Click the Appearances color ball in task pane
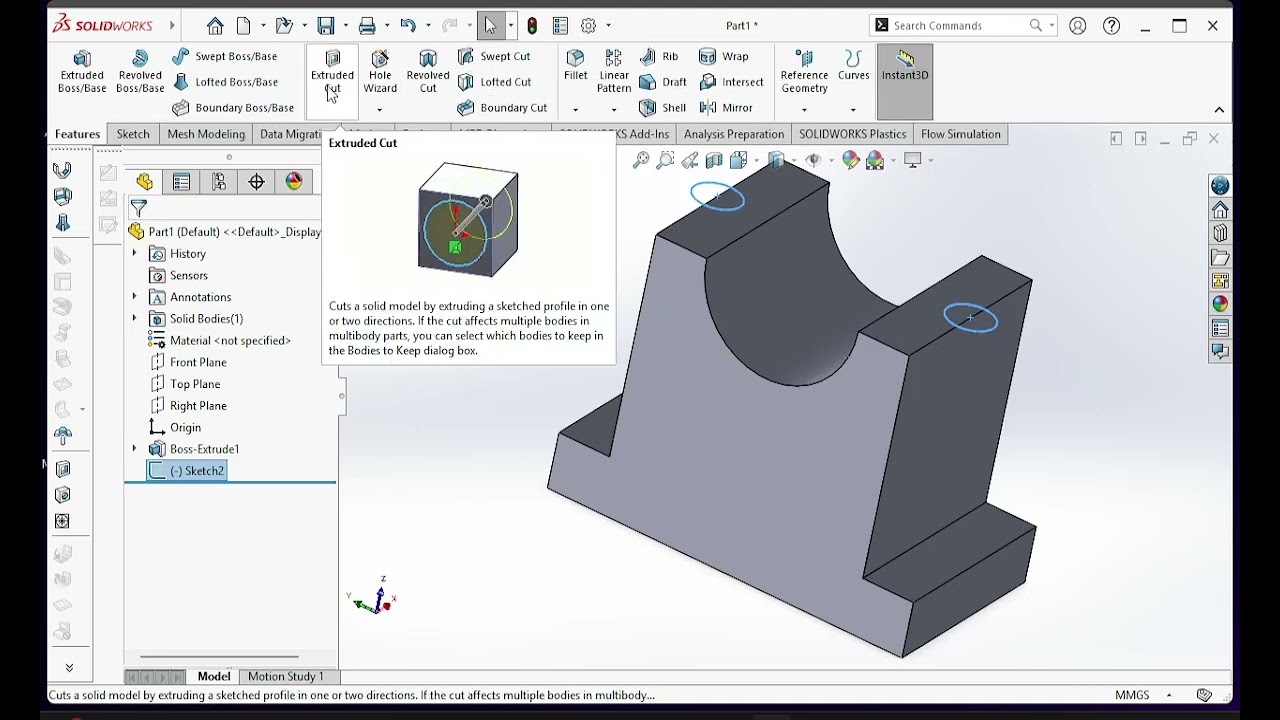 pyautogui.click(x=1220, y=304)
